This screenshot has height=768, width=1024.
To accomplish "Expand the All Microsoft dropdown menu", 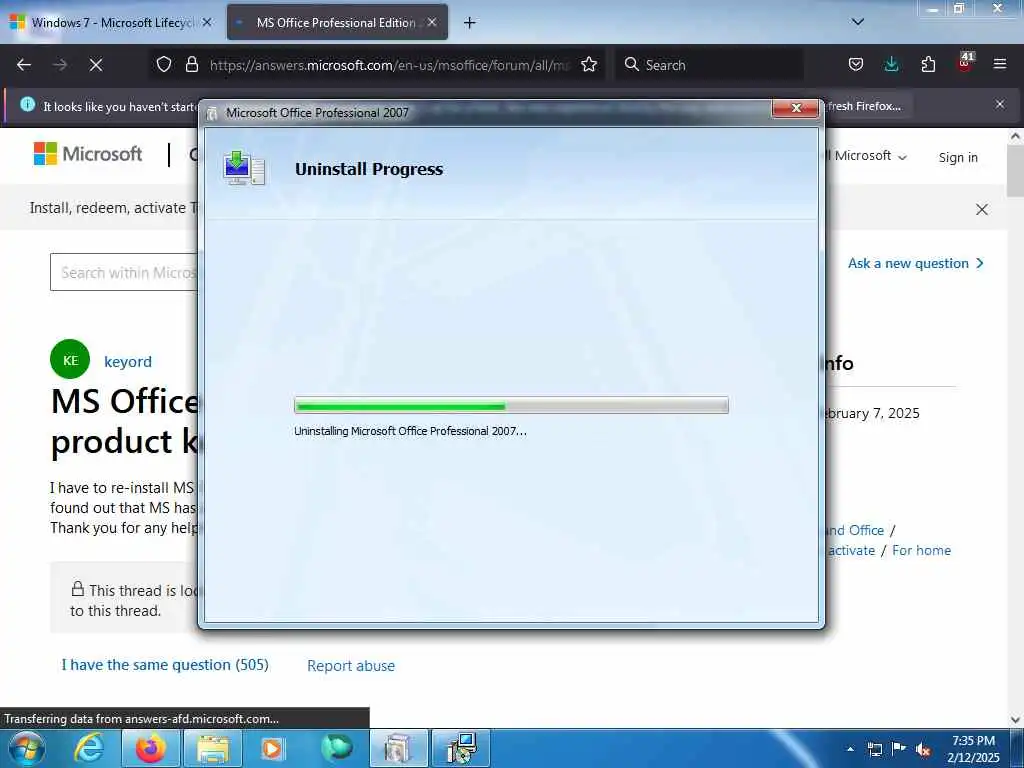I will pos(865,156).
